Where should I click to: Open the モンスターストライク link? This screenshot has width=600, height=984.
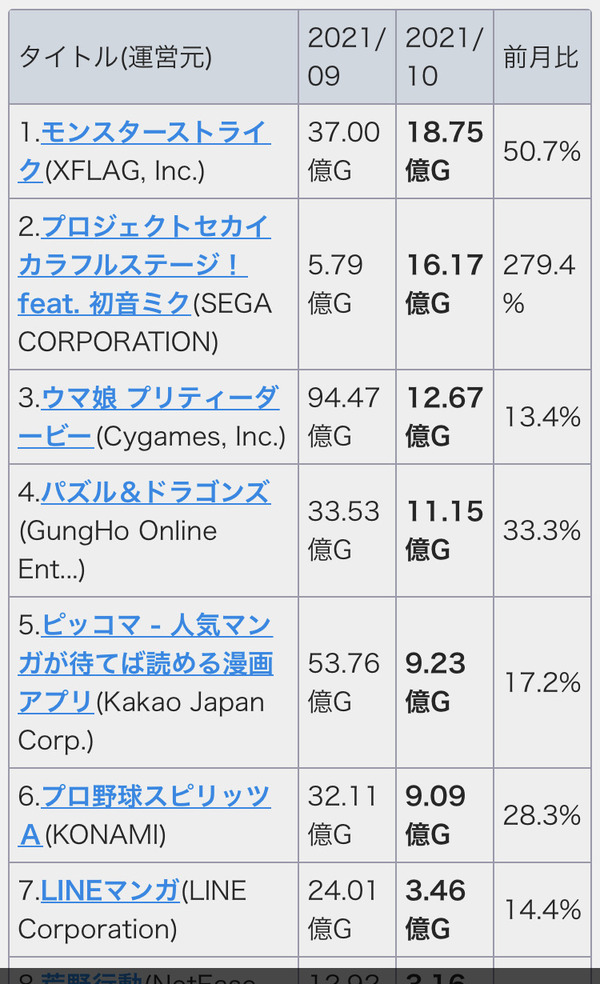coord(144,151)
